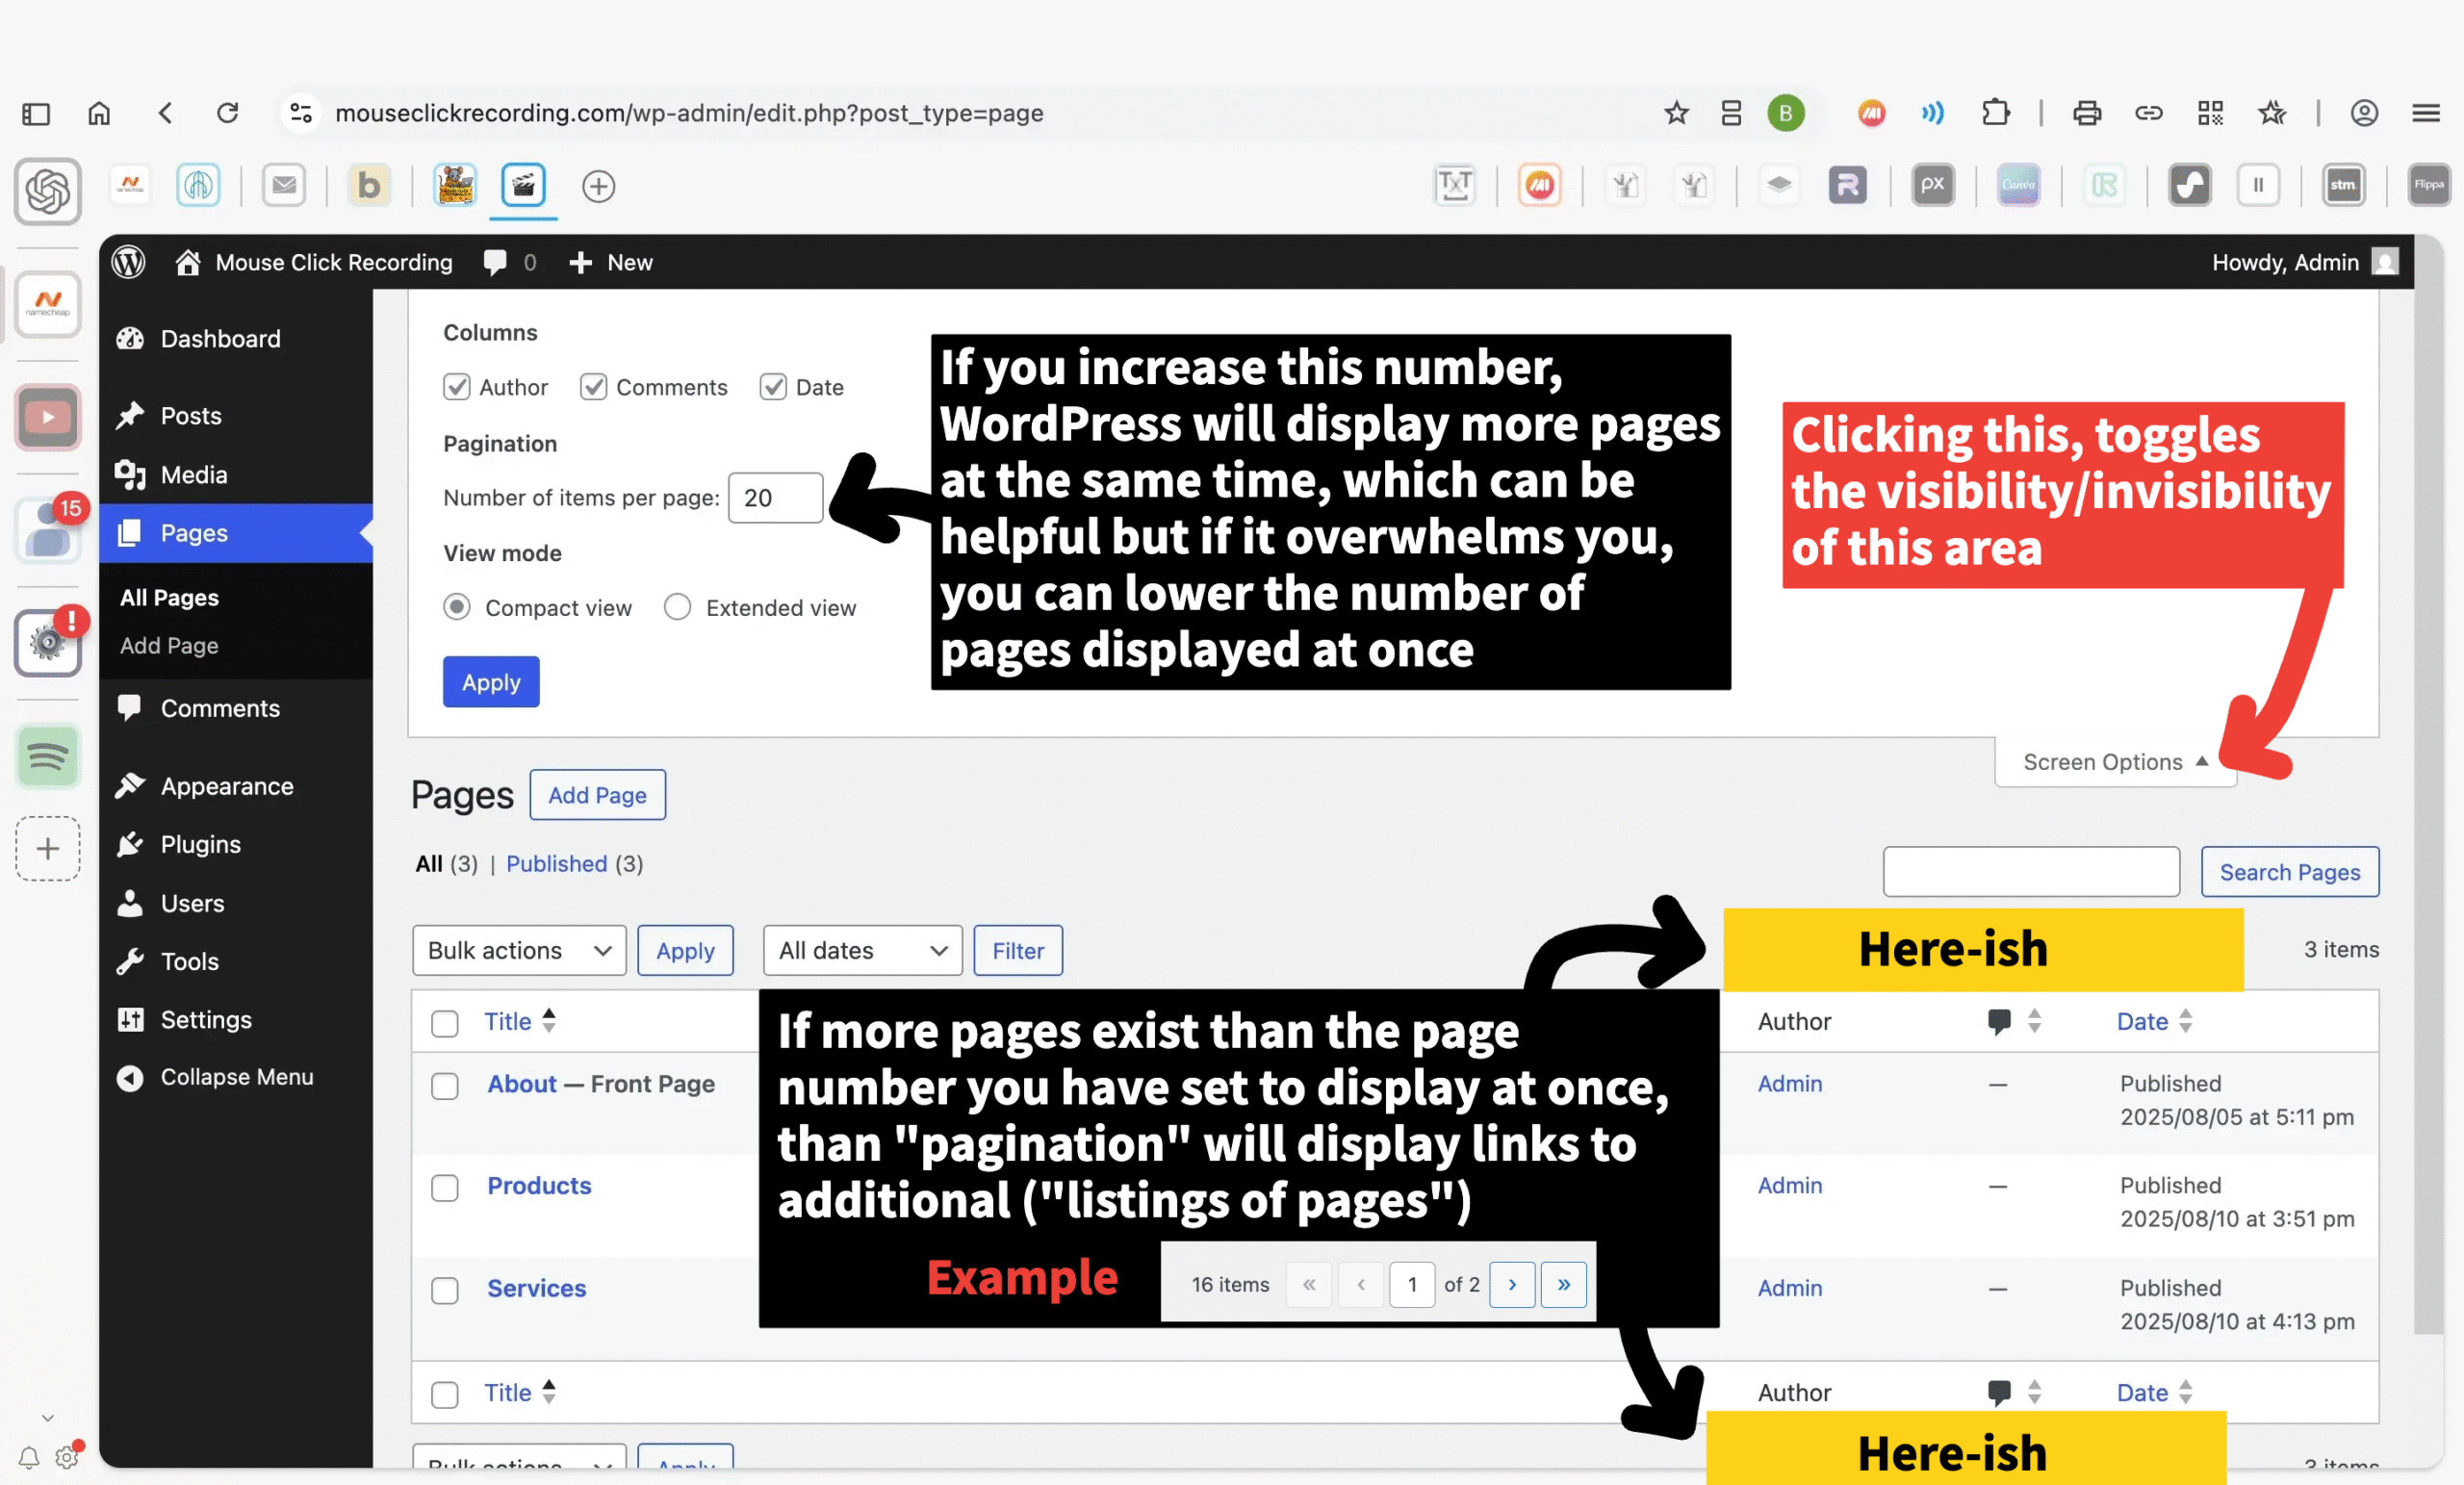This screenshot has width=2464, height=1485.
Task: Click the WordPress logo icon
Action: [x=129, y=262]
